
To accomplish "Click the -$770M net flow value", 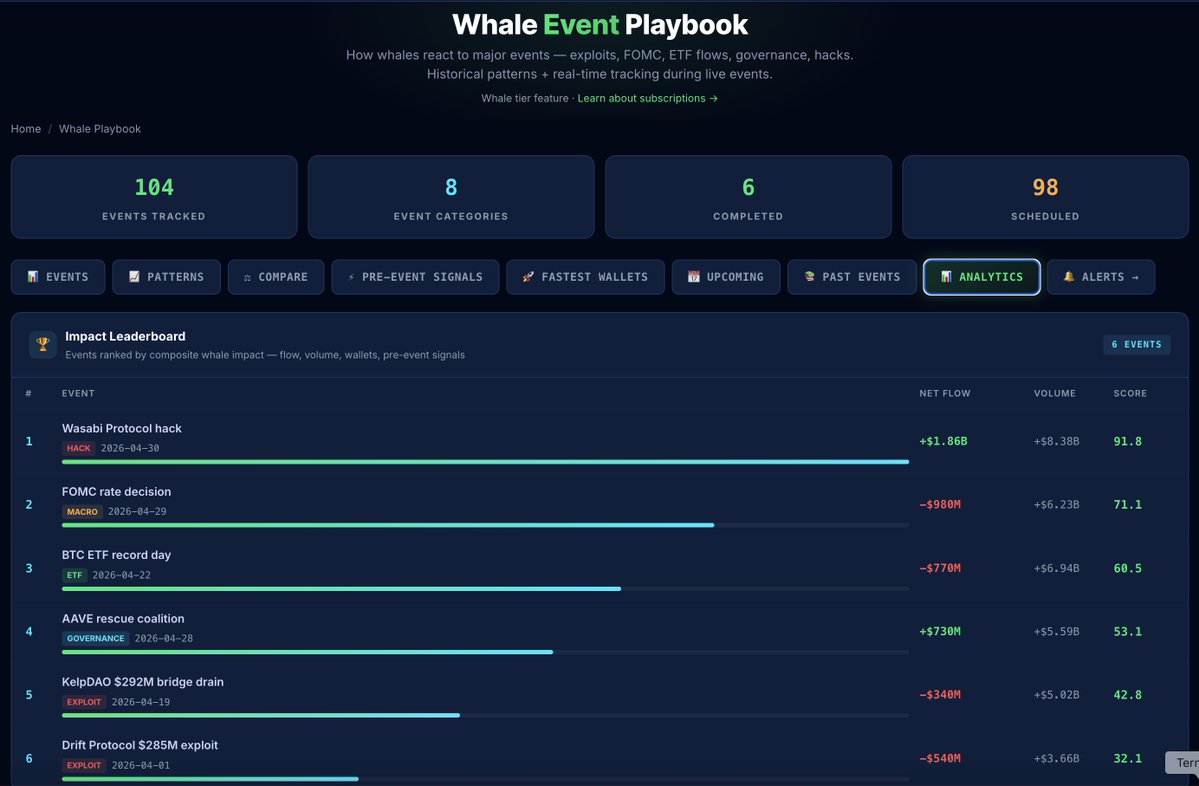I will point(940,568).
